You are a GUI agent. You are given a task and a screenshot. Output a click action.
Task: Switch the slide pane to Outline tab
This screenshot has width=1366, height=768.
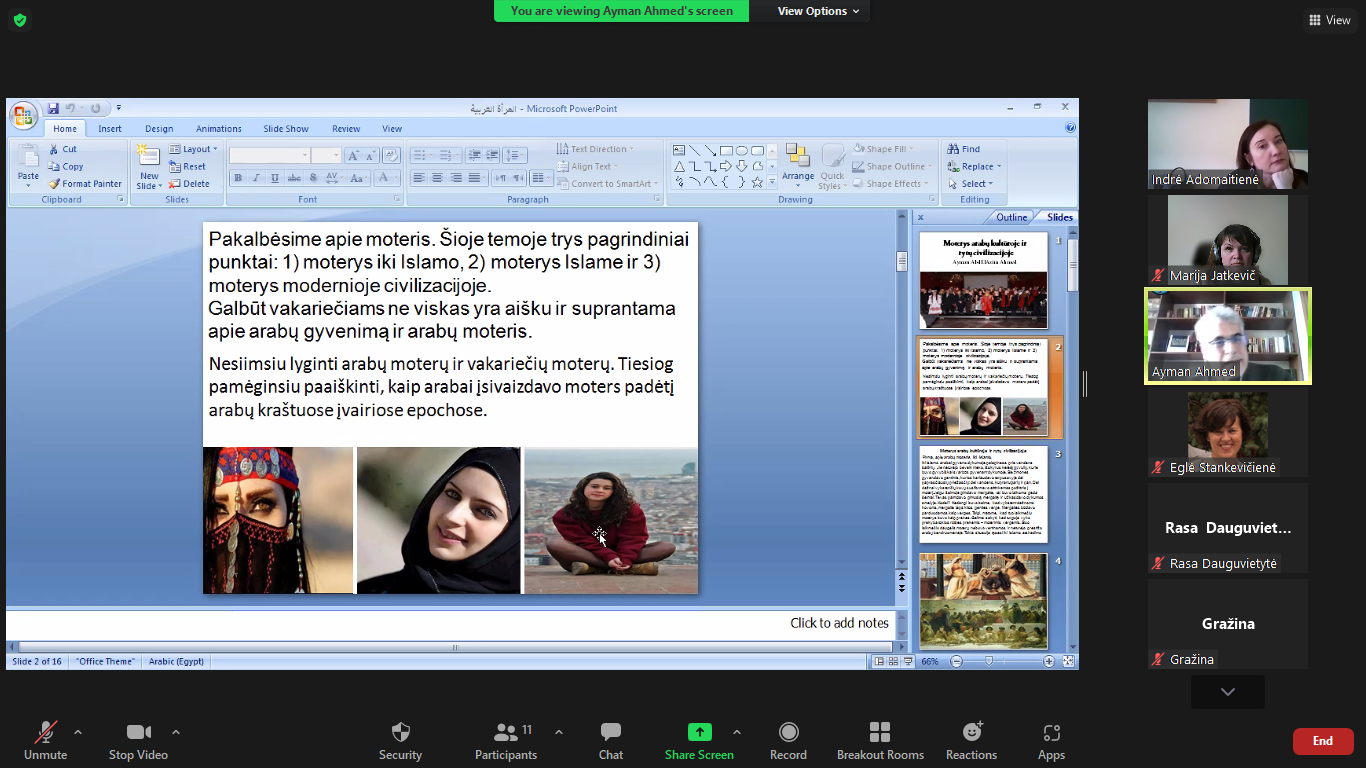click(x=1011, y=217)
